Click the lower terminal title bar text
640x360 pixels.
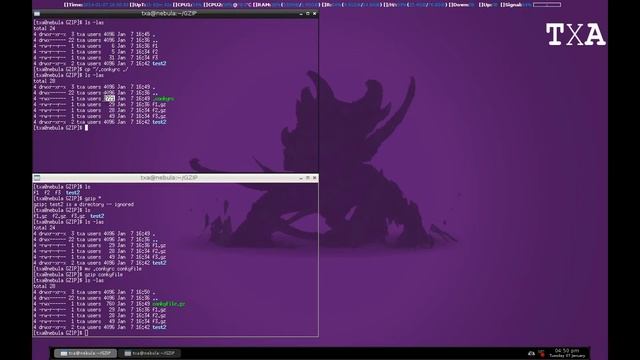click(169, 178)
